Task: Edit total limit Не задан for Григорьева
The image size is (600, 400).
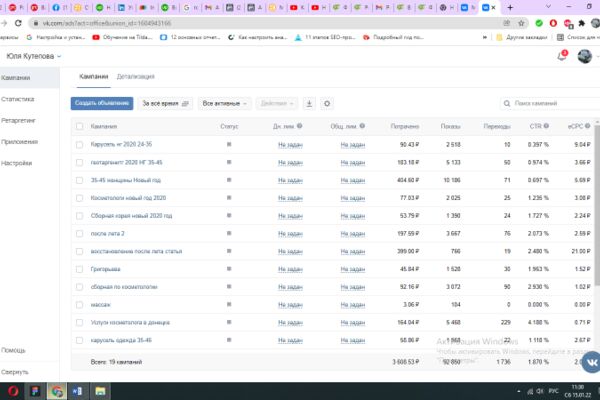Action: [352, 269]
